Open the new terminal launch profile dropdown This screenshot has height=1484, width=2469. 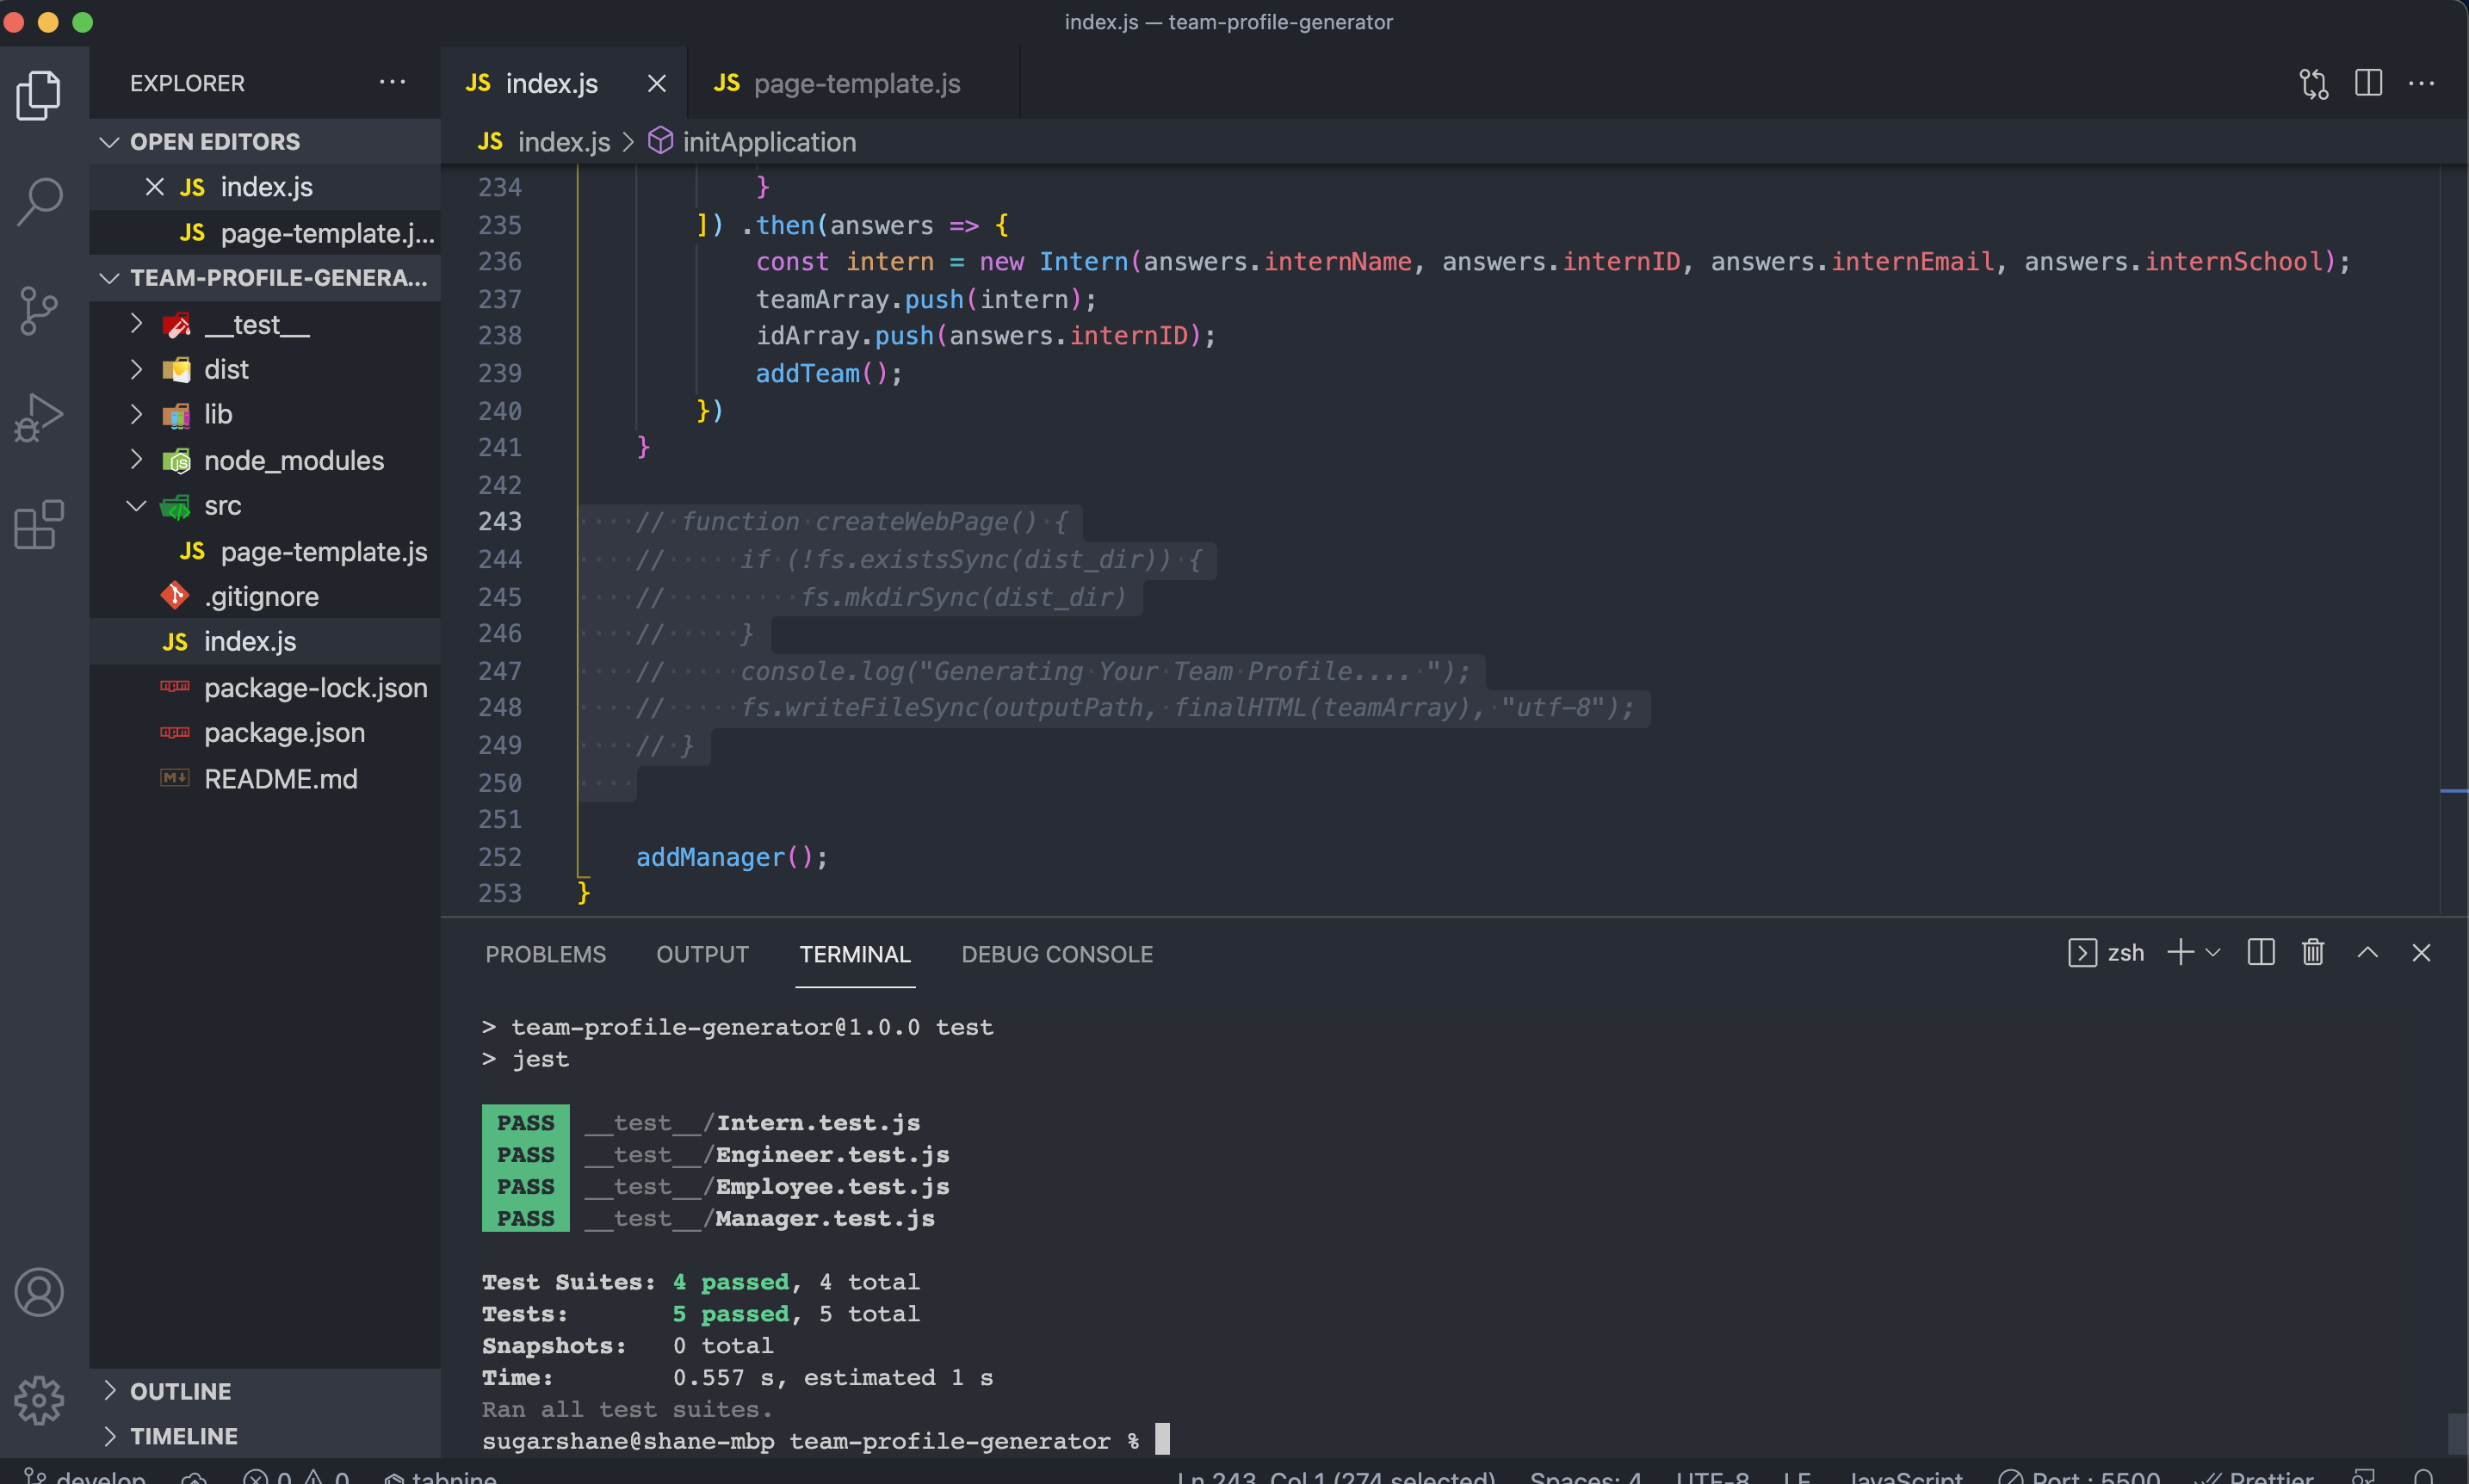[x=2212, y=952]
